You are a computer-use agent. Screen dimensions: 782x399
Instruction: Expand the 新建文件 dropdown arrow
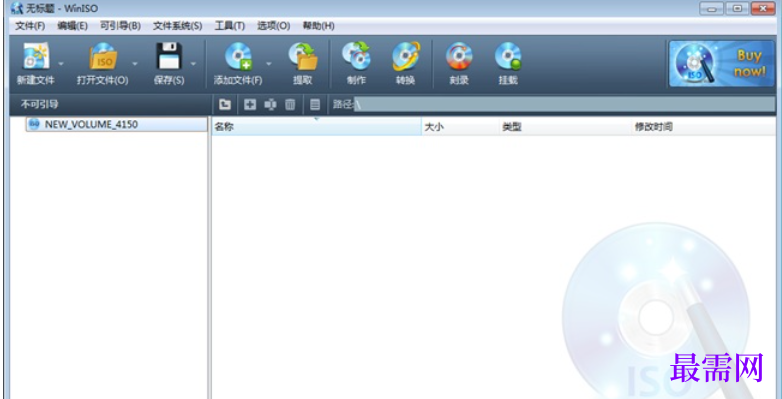61,63
